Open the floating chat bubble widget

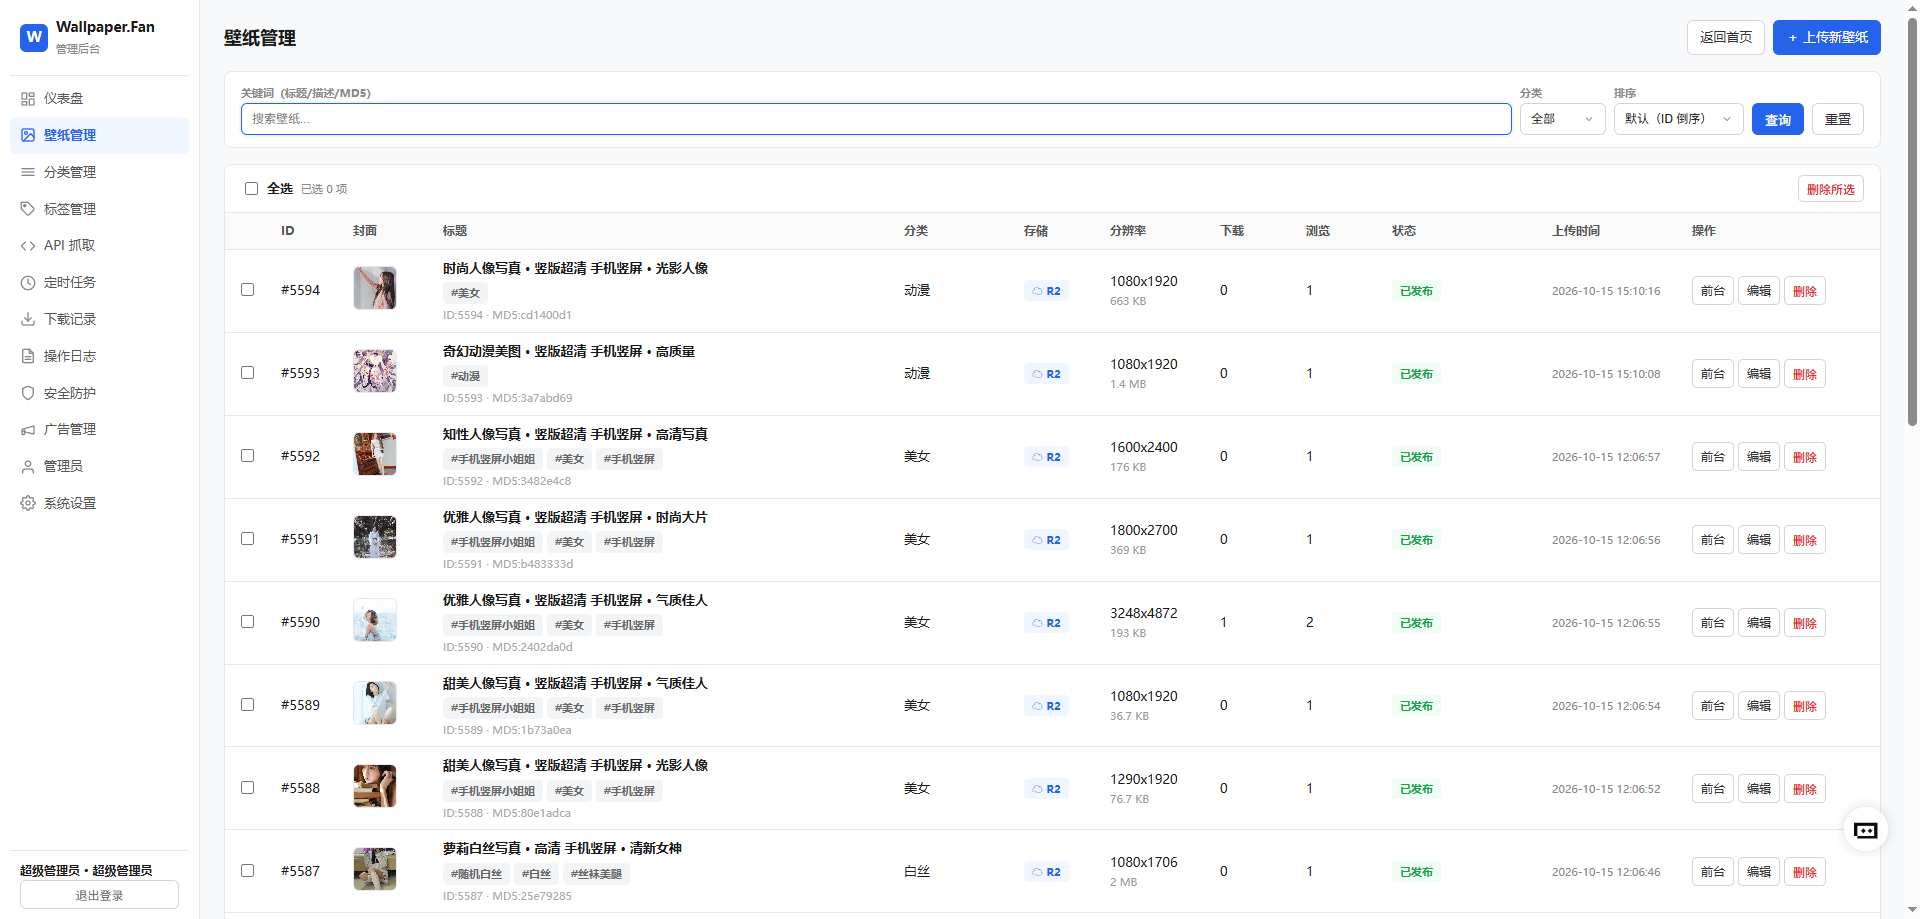1865,830
